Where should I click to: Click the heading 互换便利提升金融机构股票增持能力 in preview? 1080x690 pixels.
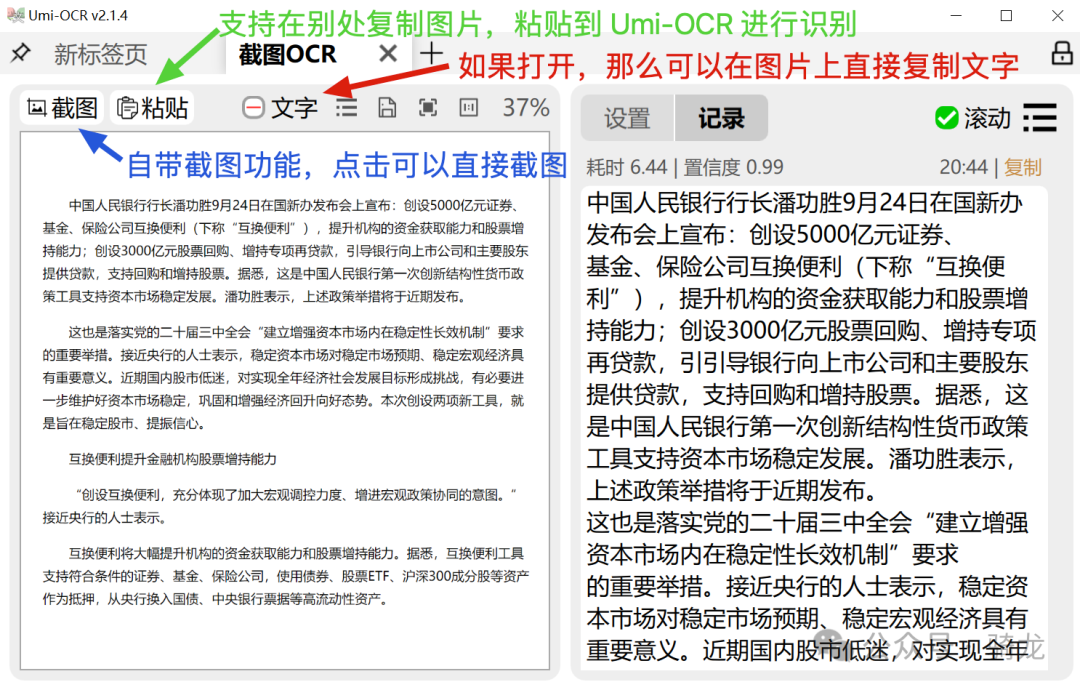172,459
